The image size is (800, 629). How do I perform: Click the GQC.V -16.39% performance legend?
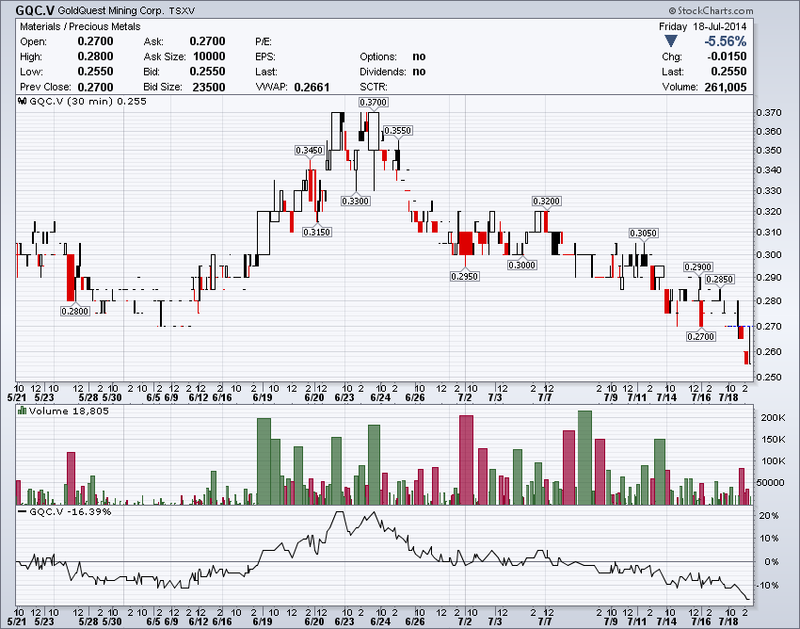[70, 511]
